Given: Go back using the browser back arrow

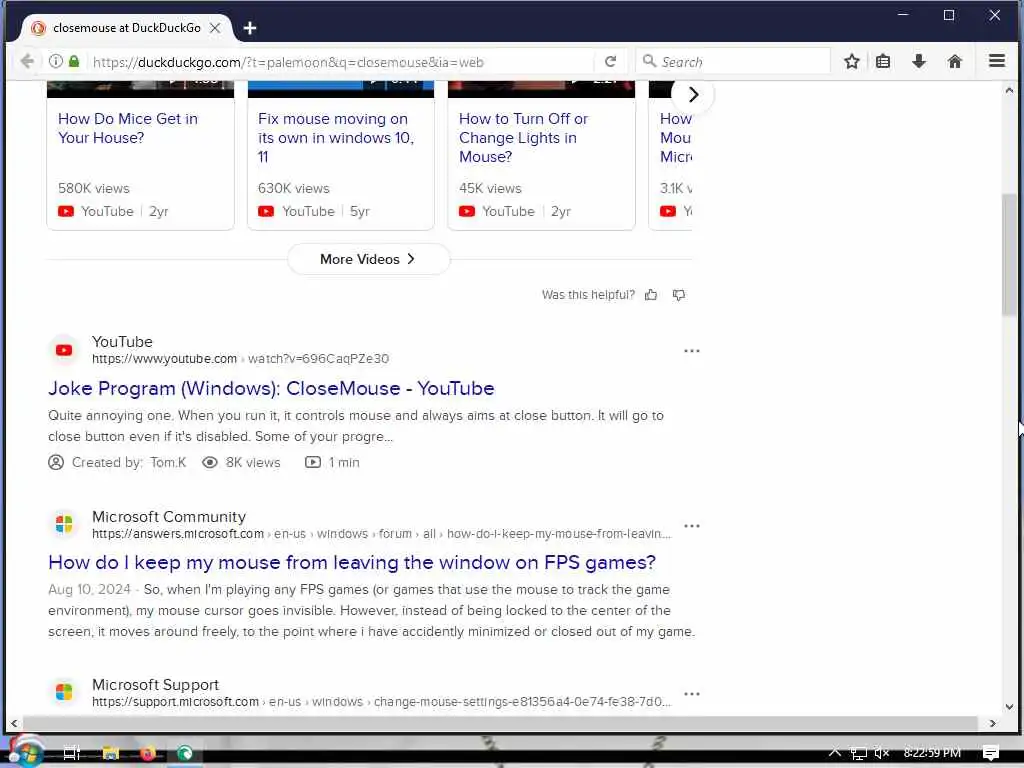Looking at the screenshot, I should (27, 61).
